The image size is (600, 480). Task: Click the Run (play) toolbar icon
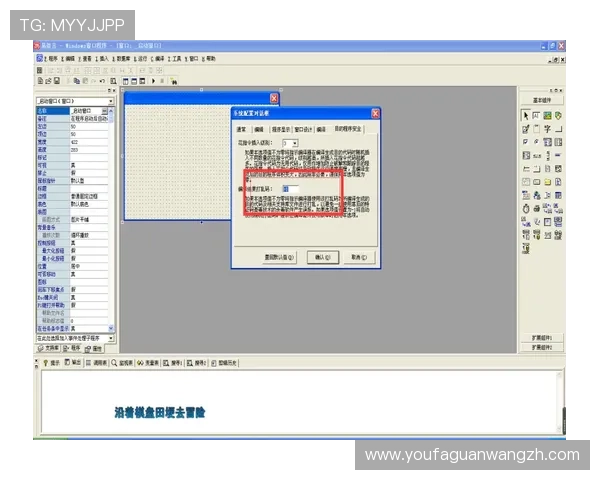pos(153,81)
